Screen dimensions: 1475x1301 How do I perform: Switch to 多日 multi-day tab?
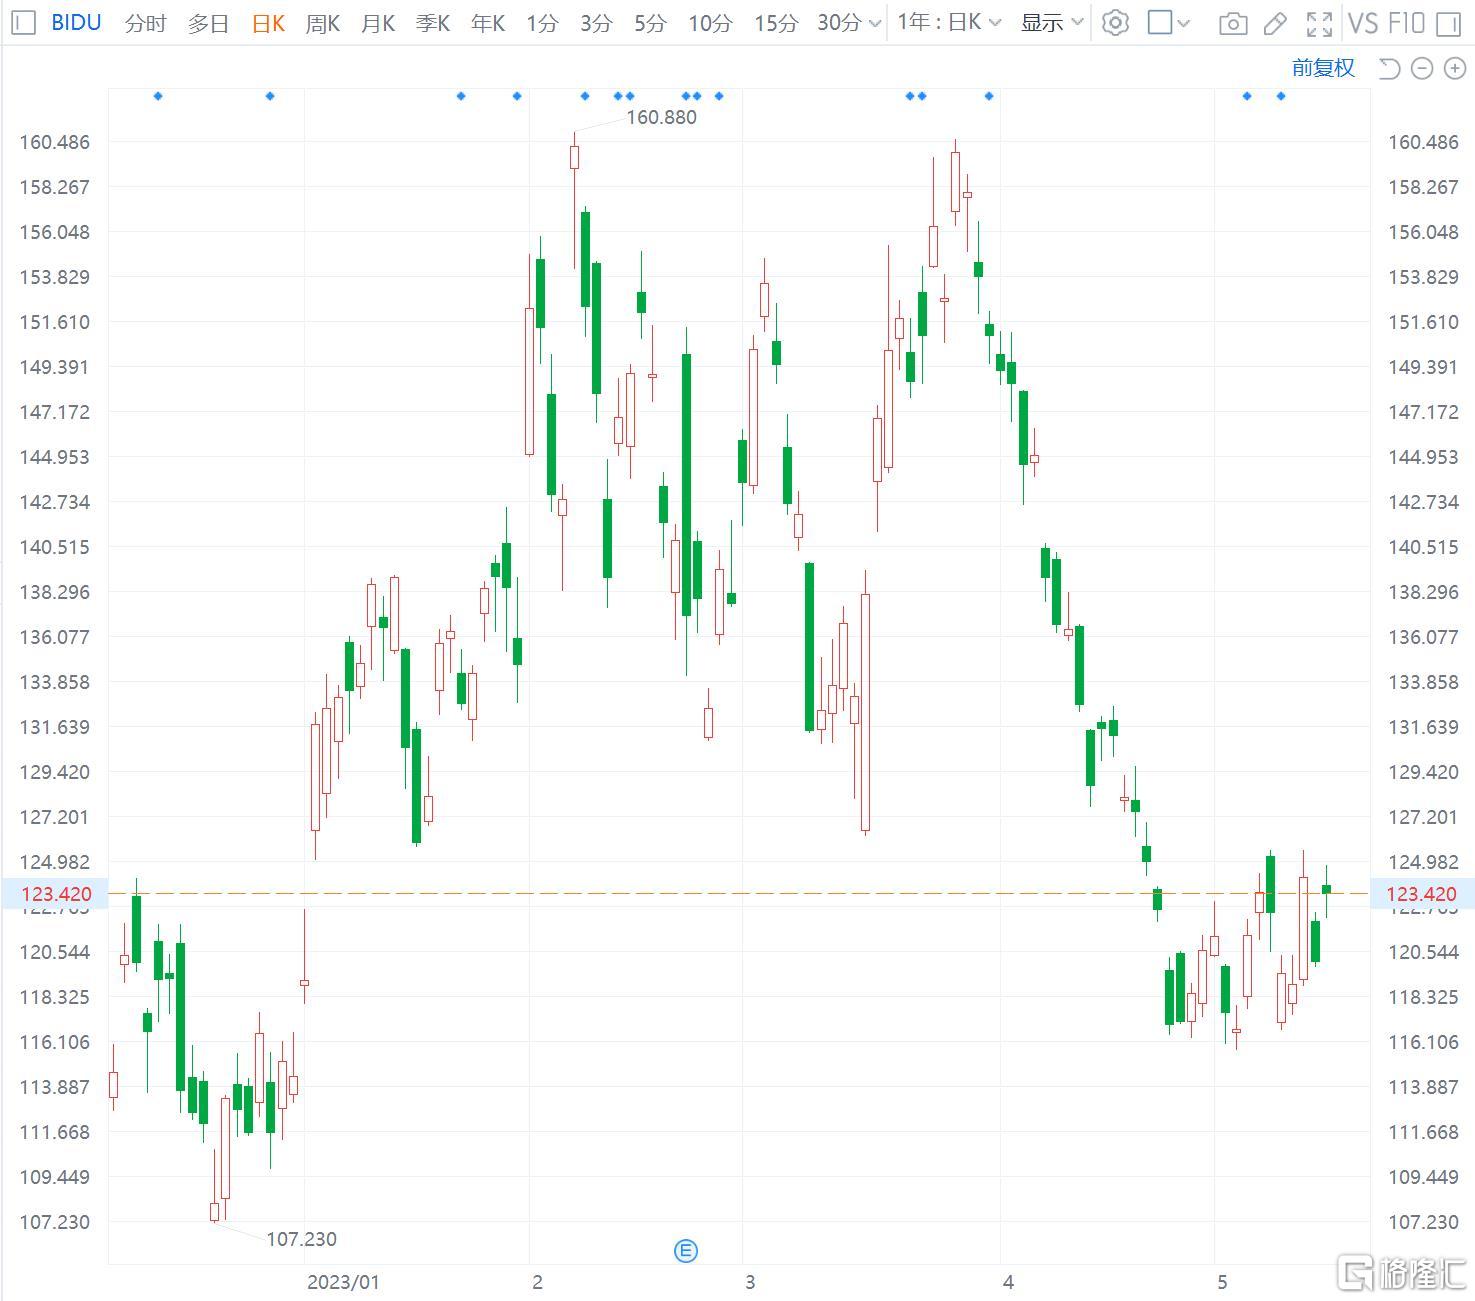pyautogui.click(x=208, y=23)
